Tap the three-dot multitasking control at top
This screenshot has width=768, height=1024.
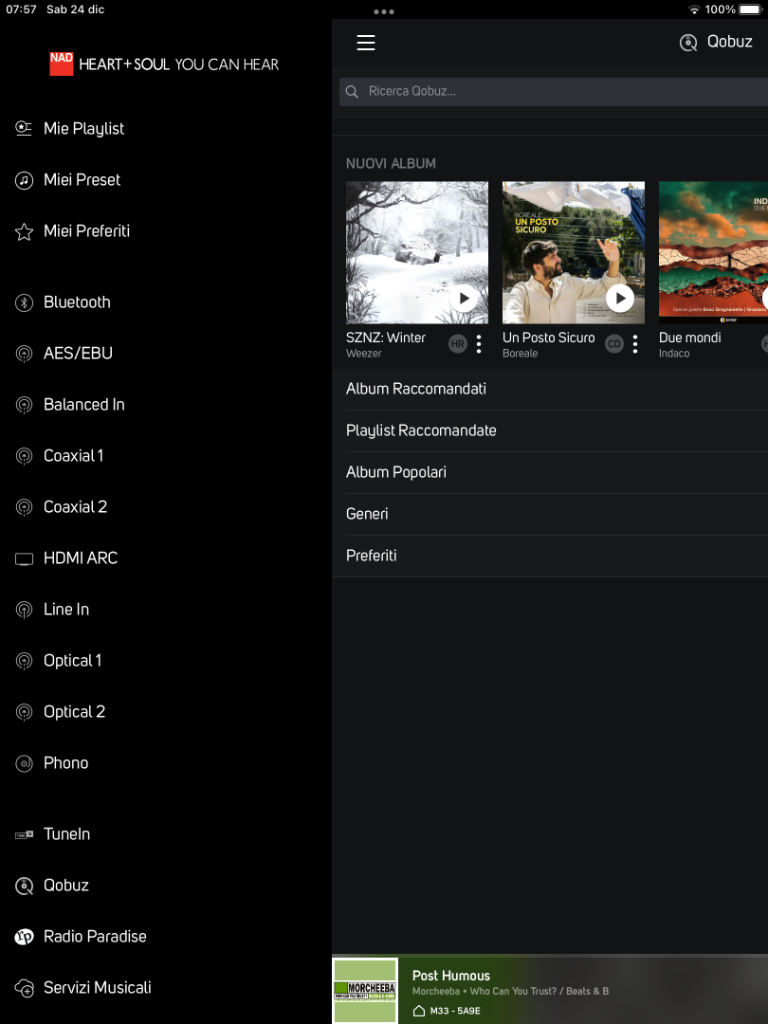click(x=384, y=11)
